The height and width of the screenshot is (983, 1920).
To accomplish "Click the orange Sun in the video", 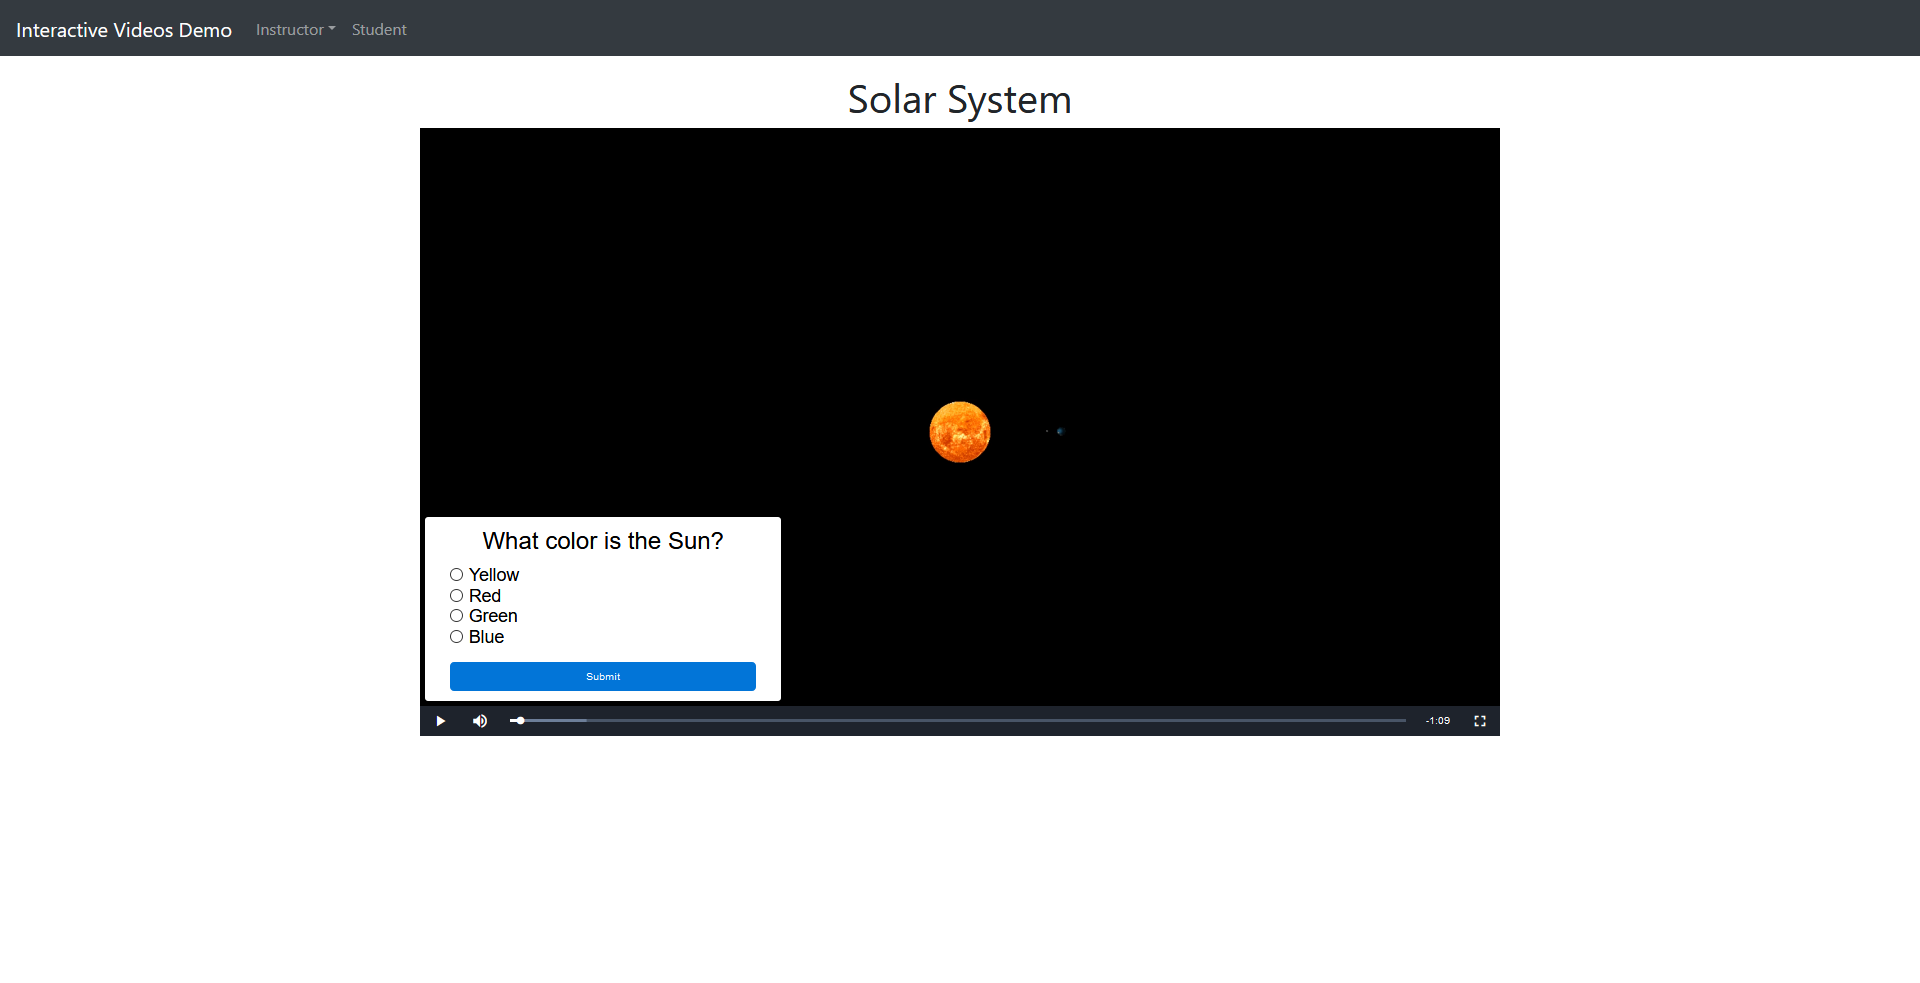I will (x=960, y=432).
